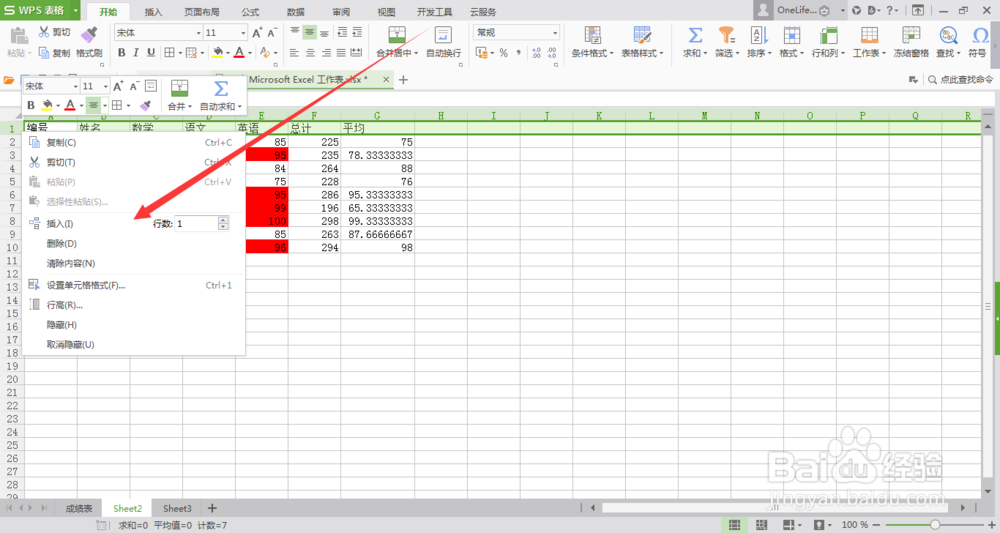
Task: Switch to the Sheet3 tab
Action: 177,509
